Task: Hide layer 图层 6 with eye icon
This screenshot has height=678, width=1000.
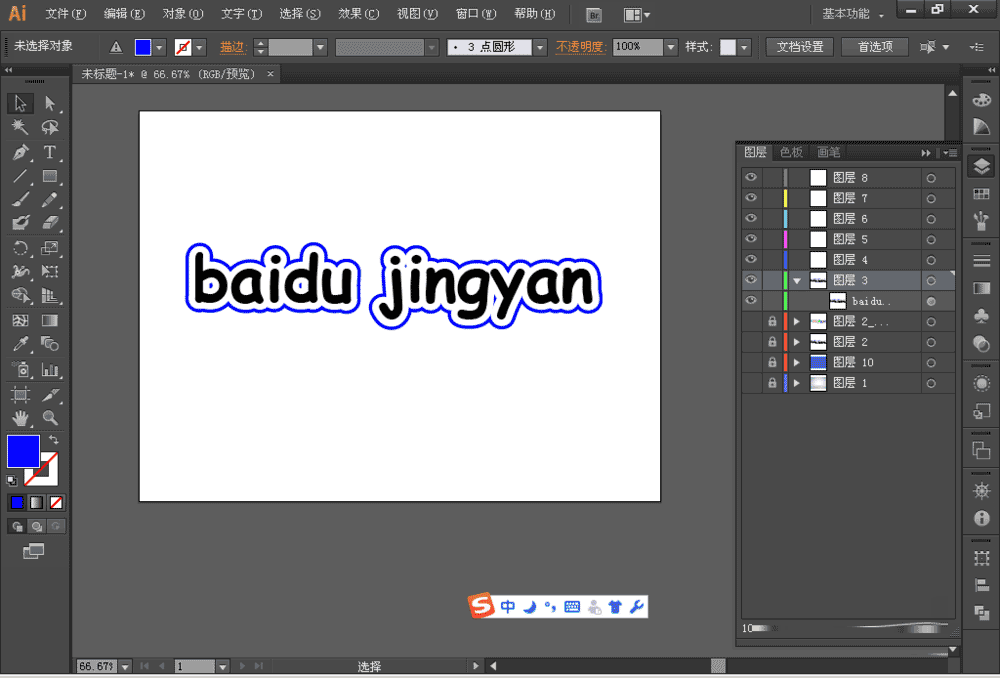Action: (x=751, y=218)
